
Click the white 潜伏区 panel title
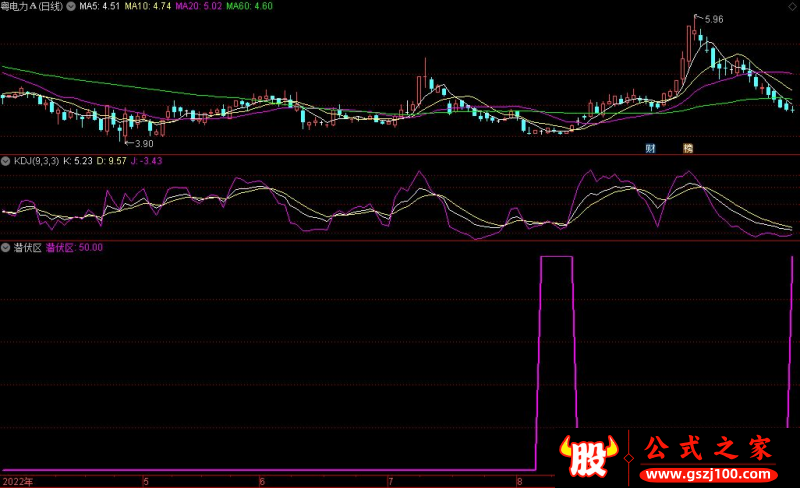(28, 248)
